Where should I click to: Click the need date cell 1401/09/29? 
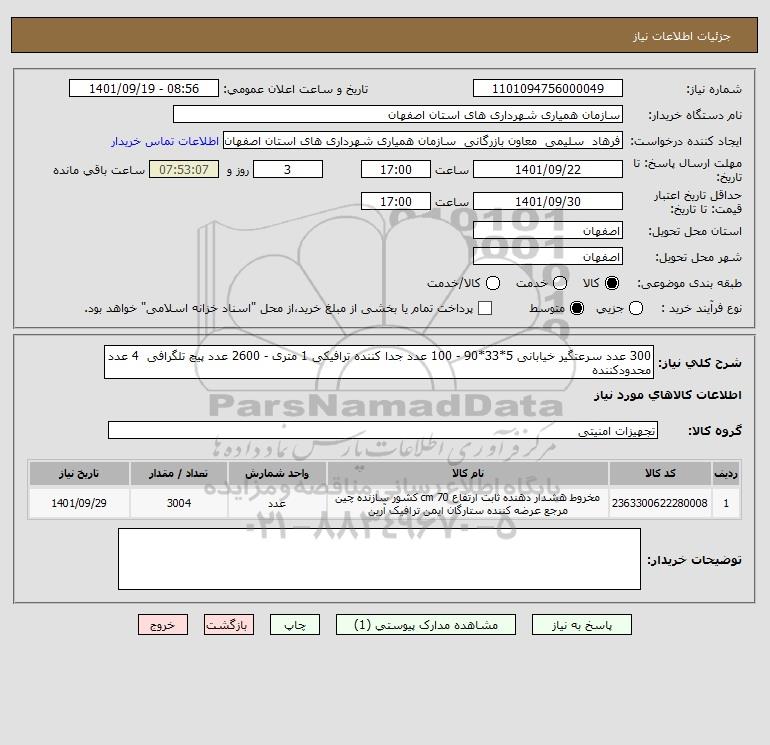[x=79, y=503]
